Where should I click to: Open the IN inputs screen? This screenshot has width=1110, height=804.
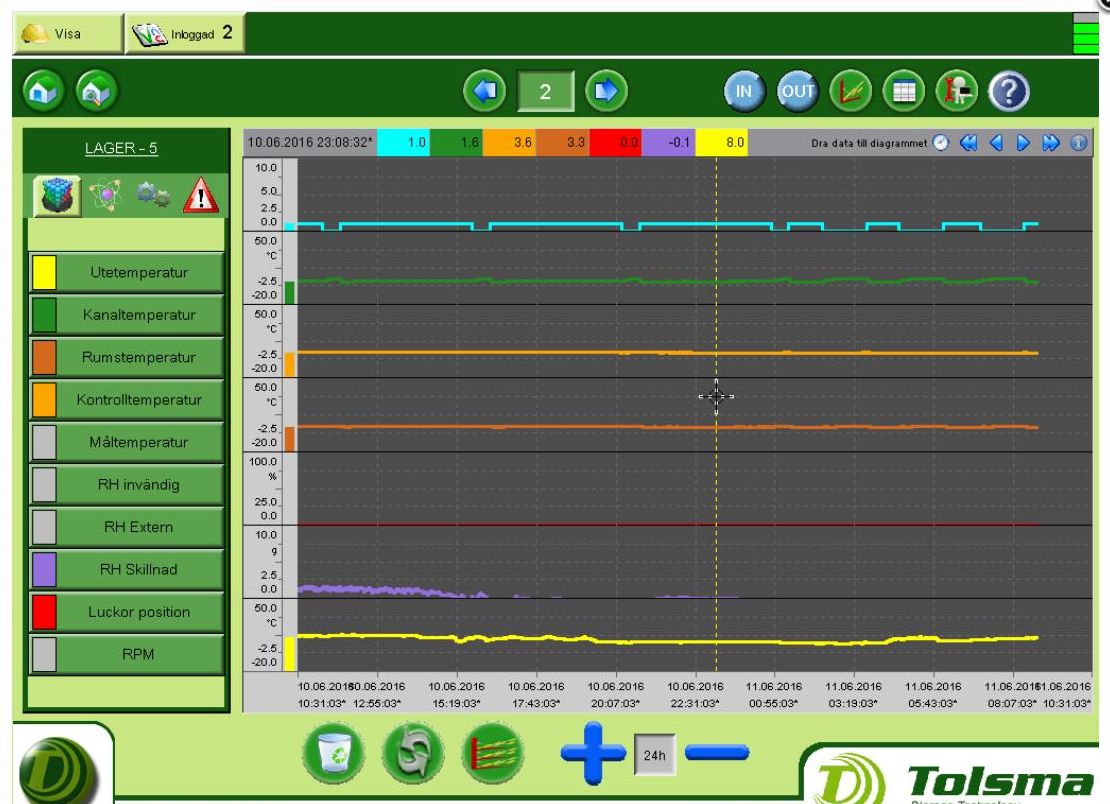tap(744, 91)
